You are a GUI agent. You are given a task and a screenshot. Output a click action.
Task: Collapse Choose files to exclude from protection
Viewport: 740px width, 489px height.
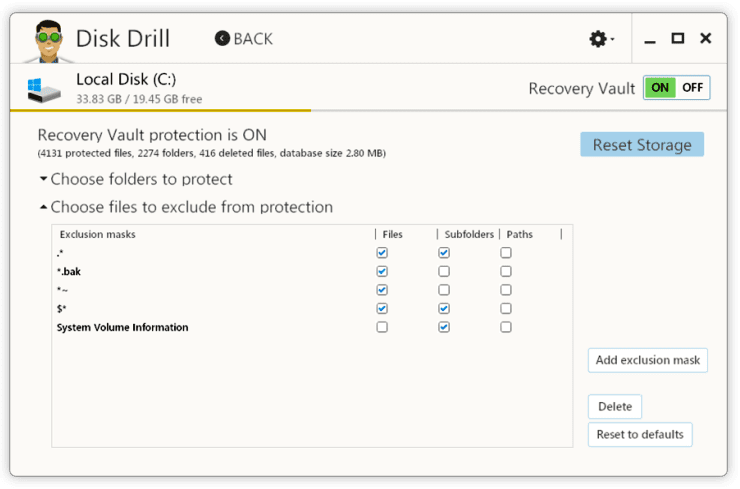click(186, 207)
